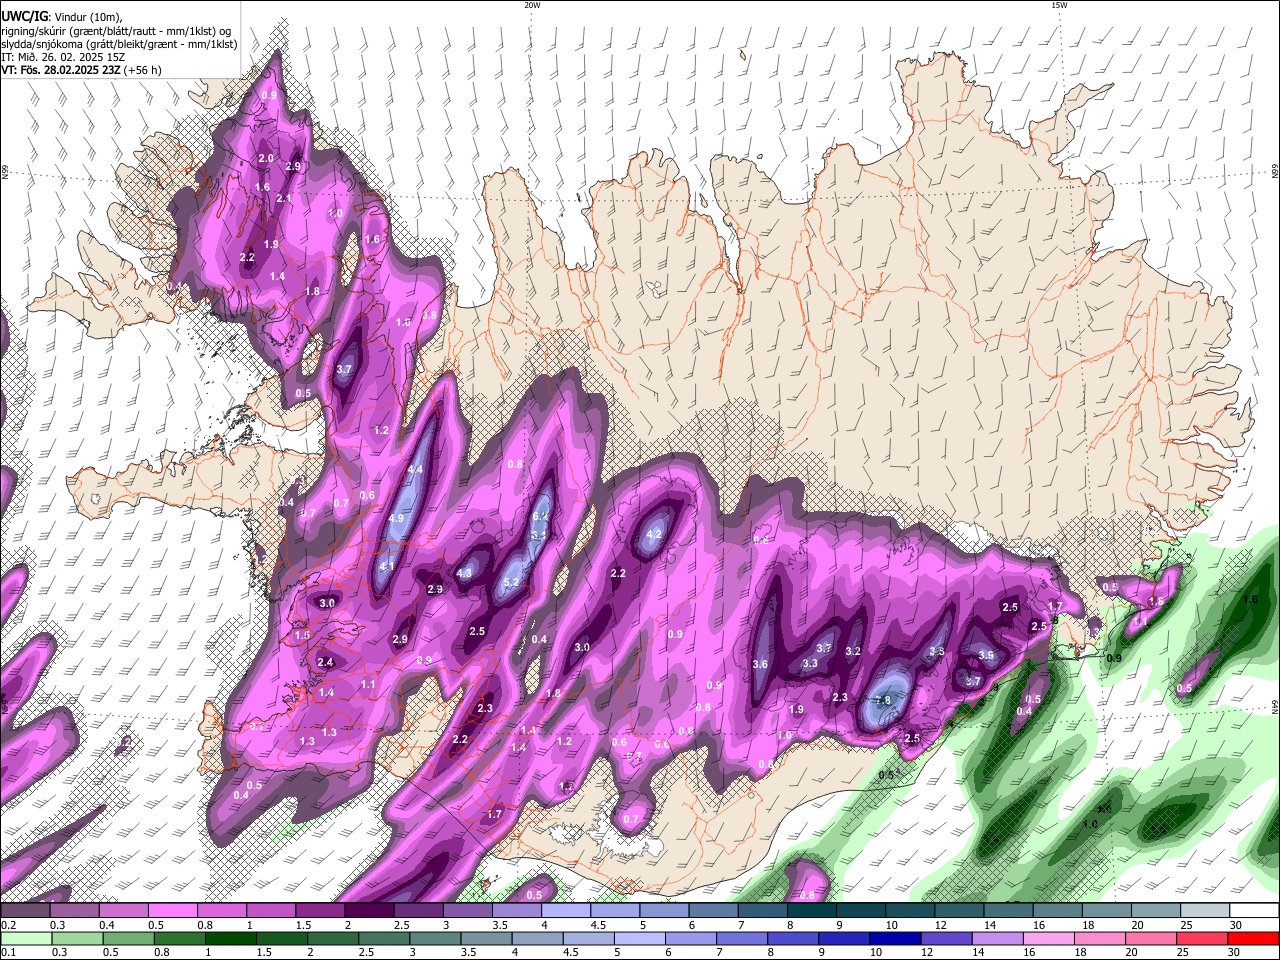Click the 2.4 precipitation value on map

[325, 662]
